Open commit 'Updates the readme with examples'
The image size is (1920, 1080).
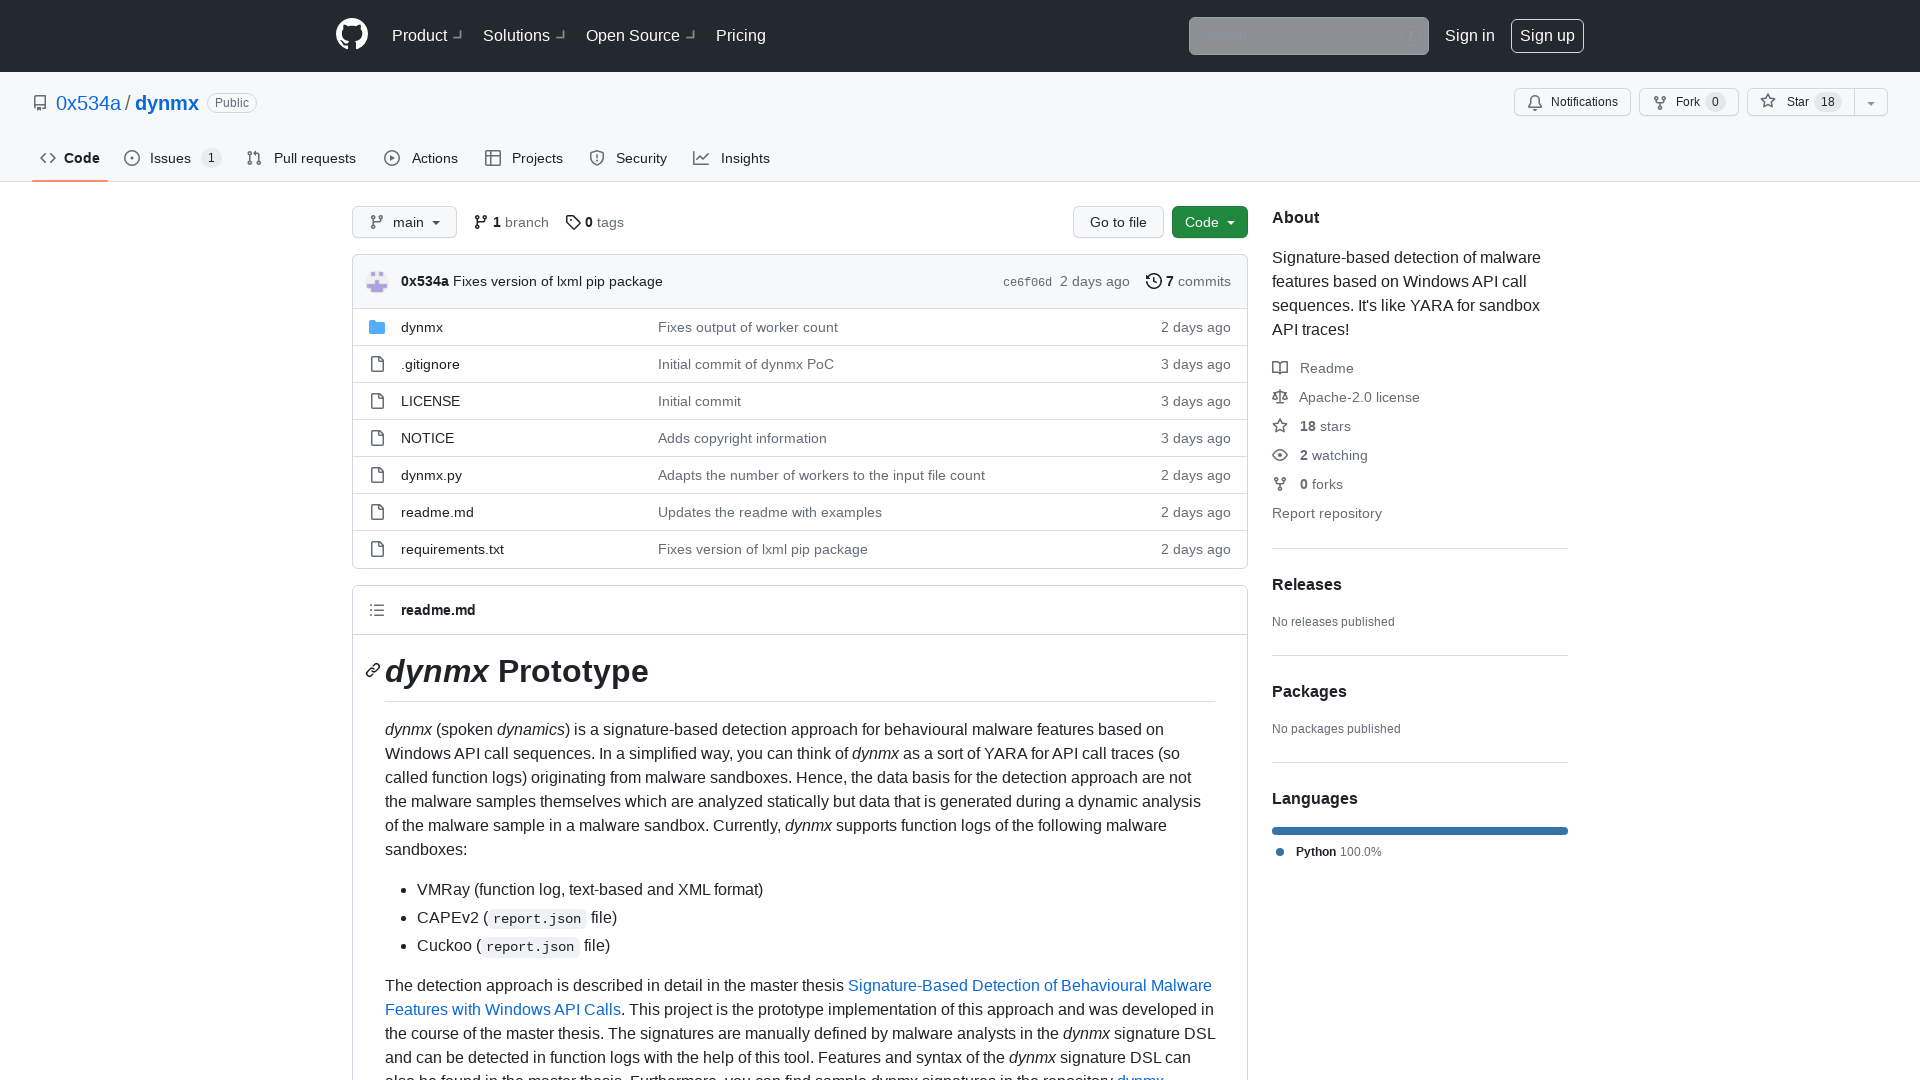tap(770, 512)
